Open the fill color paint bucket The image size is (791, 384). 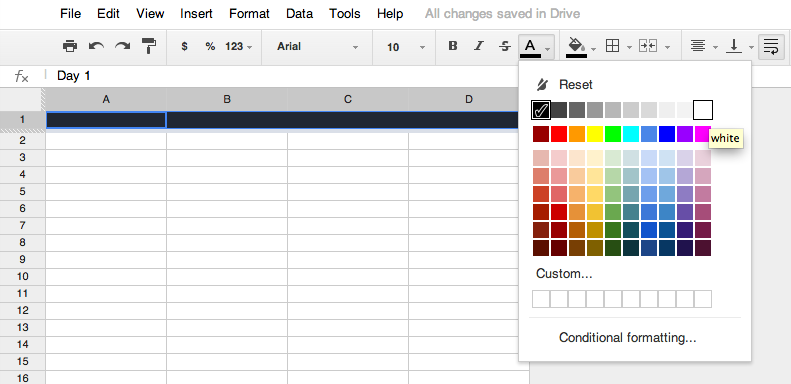click(x=576, y=46)
